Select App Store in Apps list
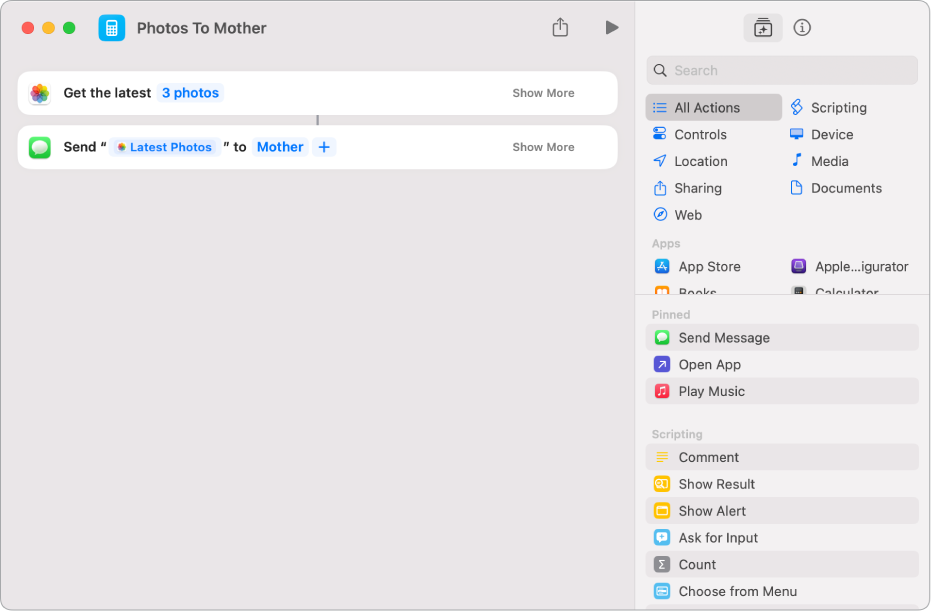This screenshot has height=612, width=932. pyautogui.click(x=697, y=267)
